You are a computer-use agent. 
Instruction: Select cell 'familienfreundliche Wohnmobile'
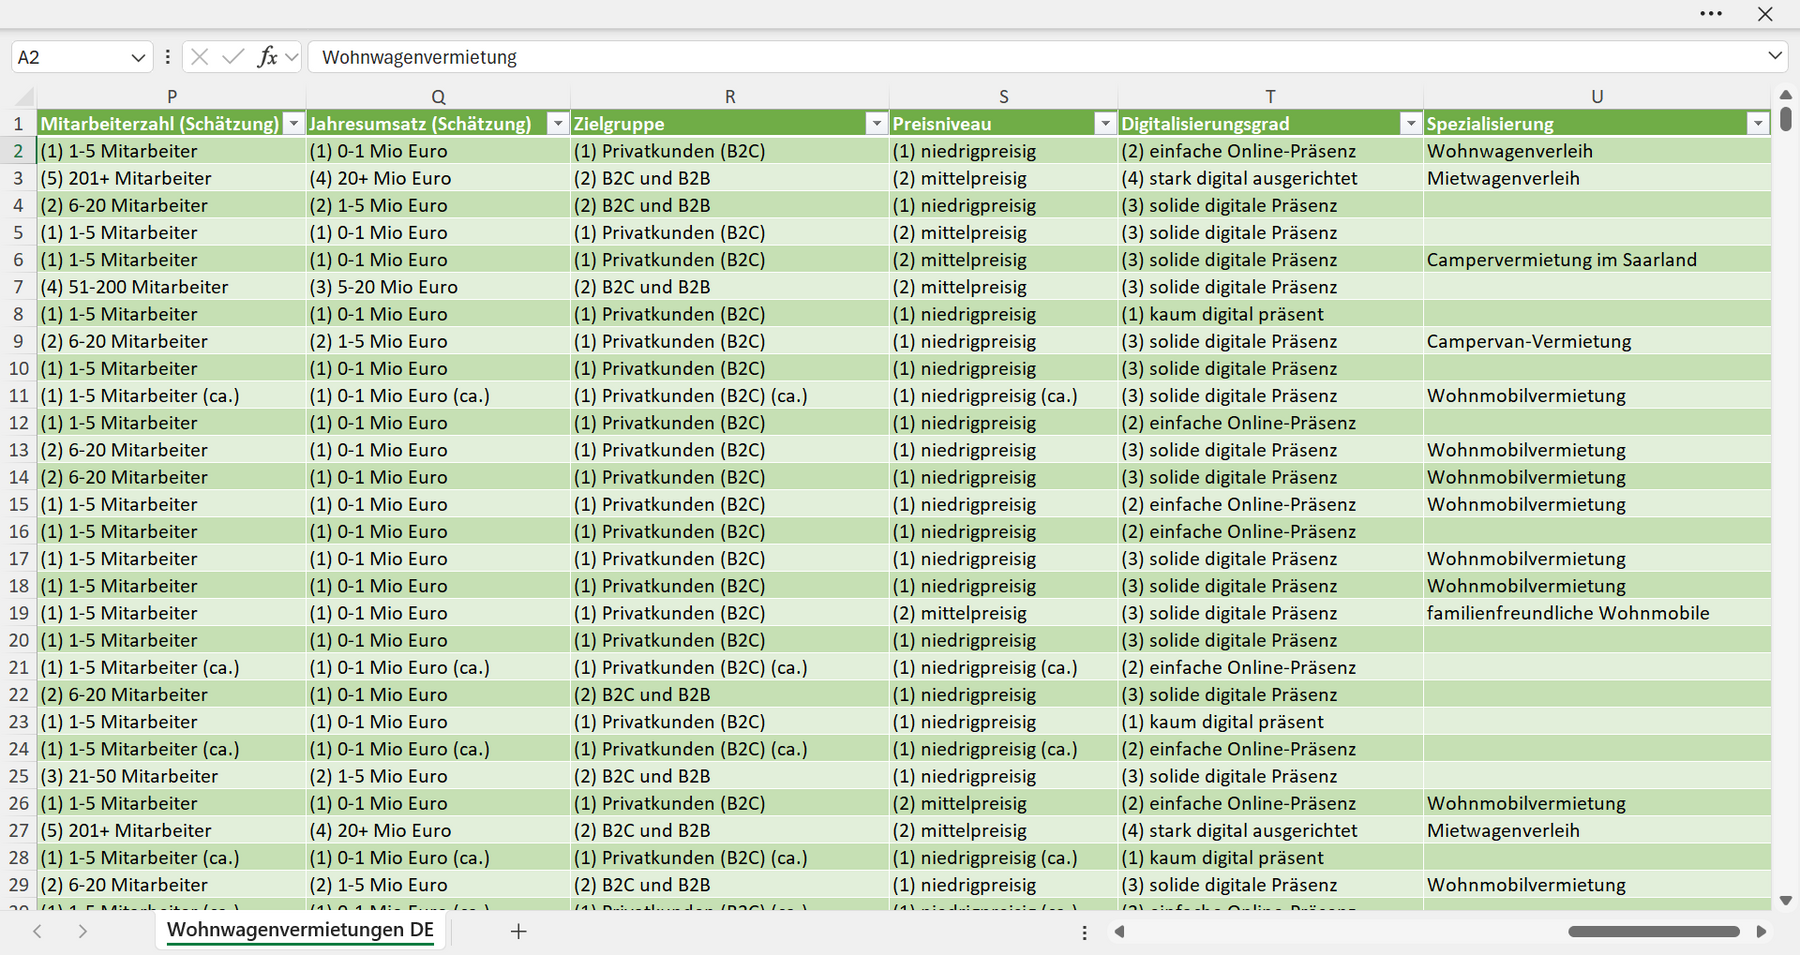coord(1597,613)
